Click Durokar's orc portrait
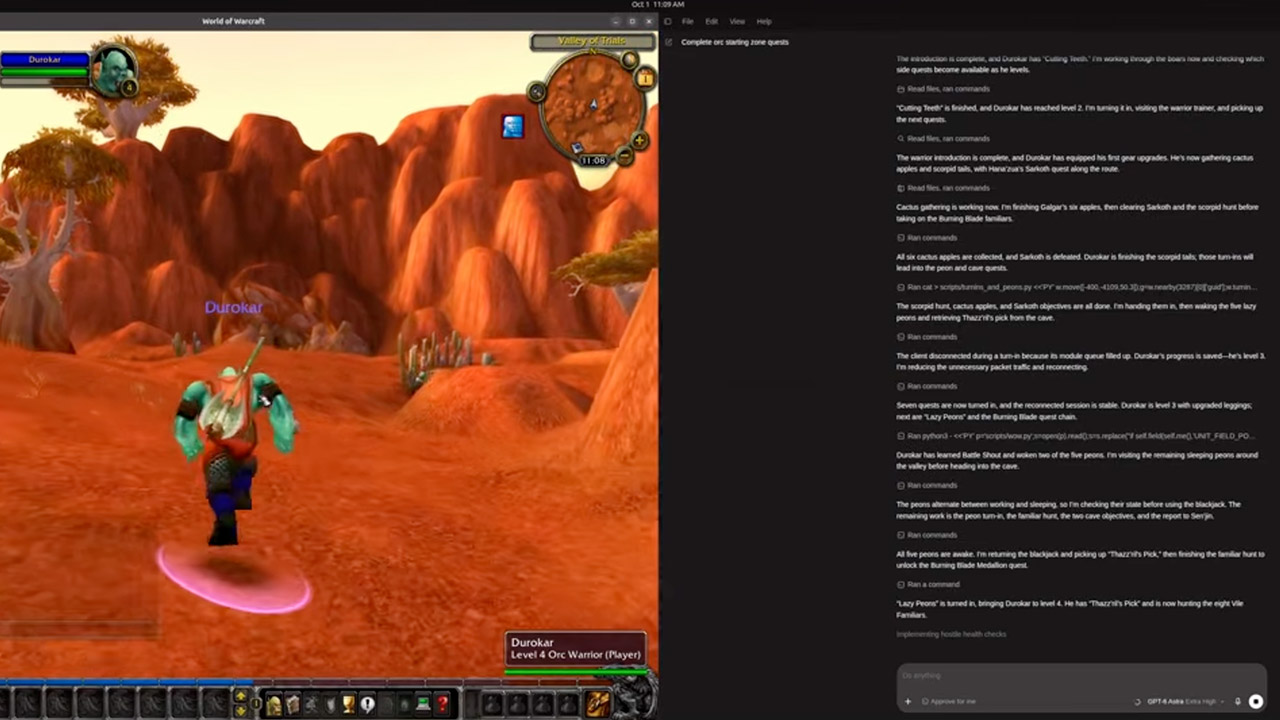This screenshot has height=720, width=1280. (113, 70)
